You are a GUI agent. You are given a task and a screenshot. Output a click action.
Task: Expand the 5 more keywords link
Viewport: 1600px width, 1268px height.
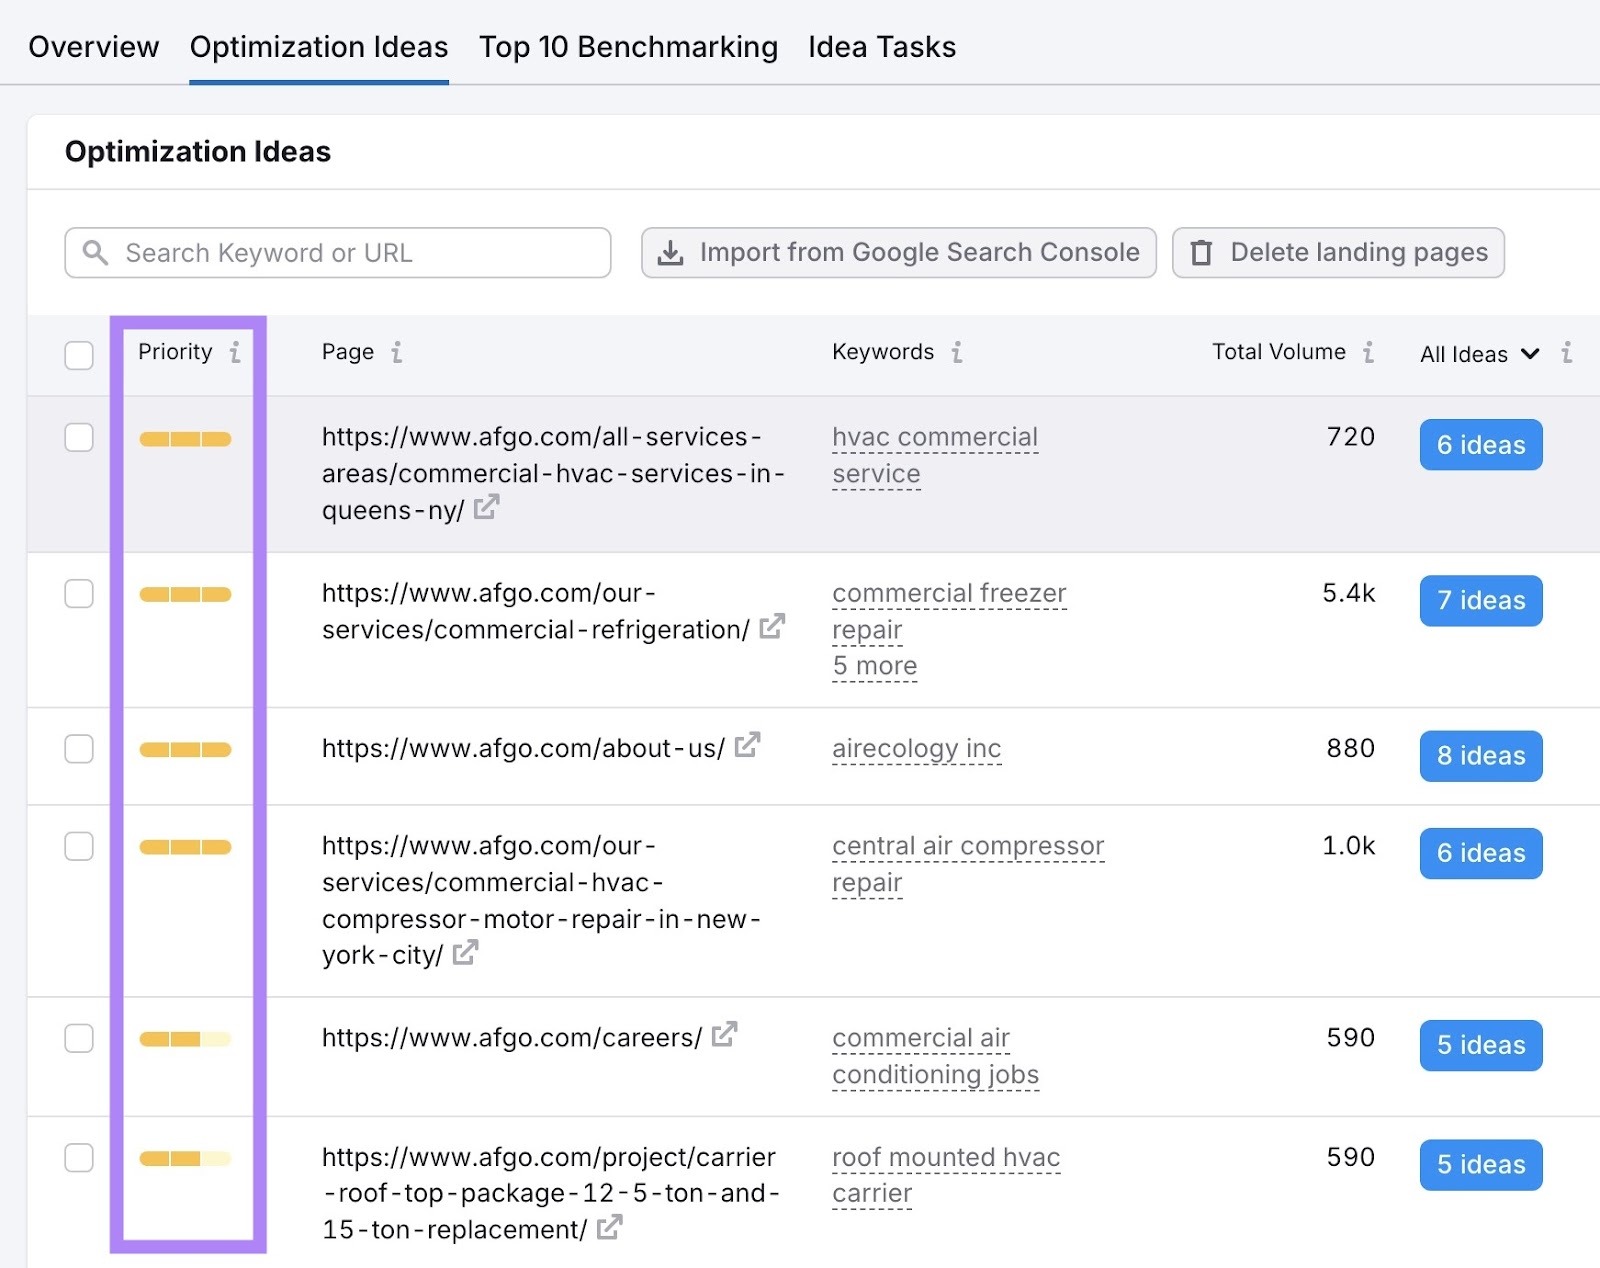874,665
